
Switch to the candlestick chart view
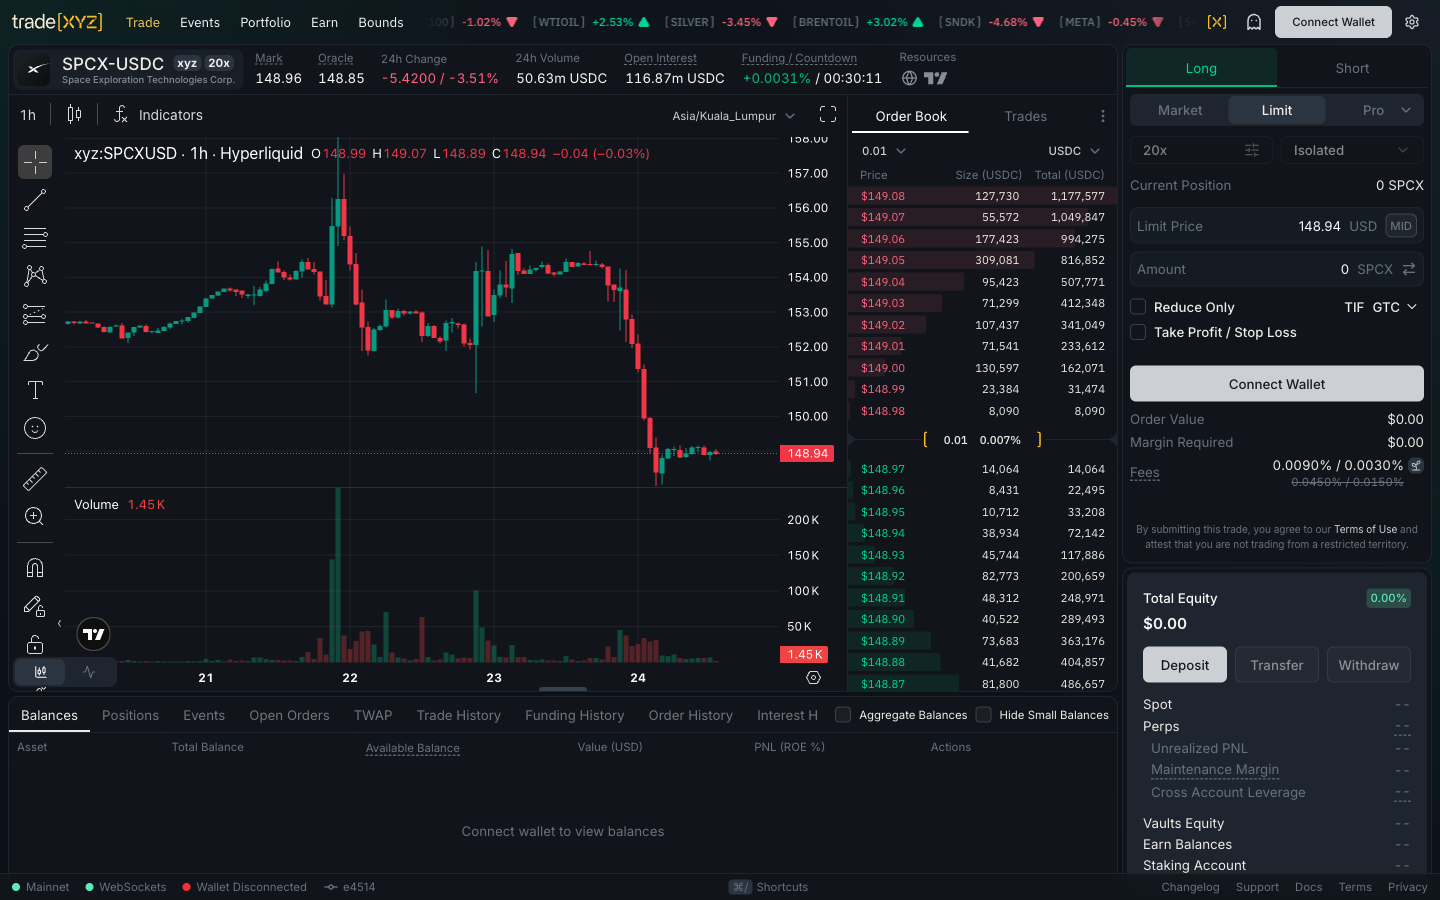click(40, 672)
